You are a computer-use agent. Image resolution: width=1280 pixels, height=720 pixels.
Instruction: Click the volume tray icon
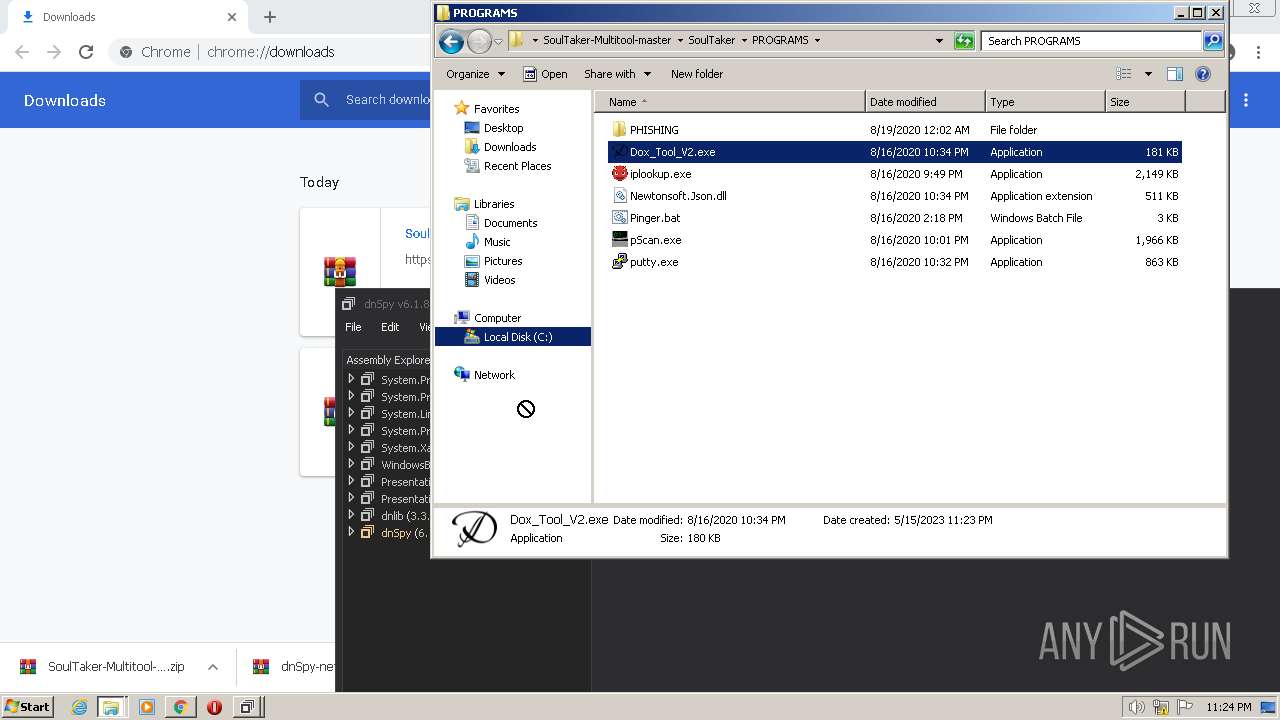(x=1137, y=707)
